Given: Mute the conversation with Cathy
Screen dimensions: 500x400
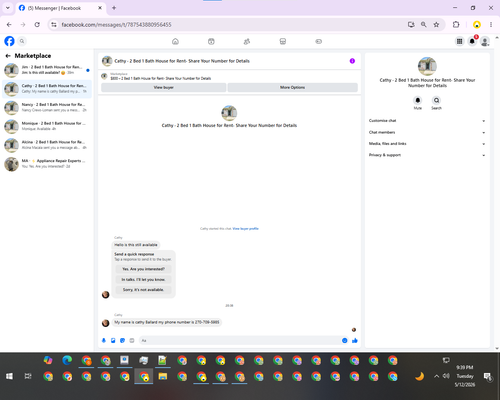Looking at the screenshot, I should tap(418, 100).
